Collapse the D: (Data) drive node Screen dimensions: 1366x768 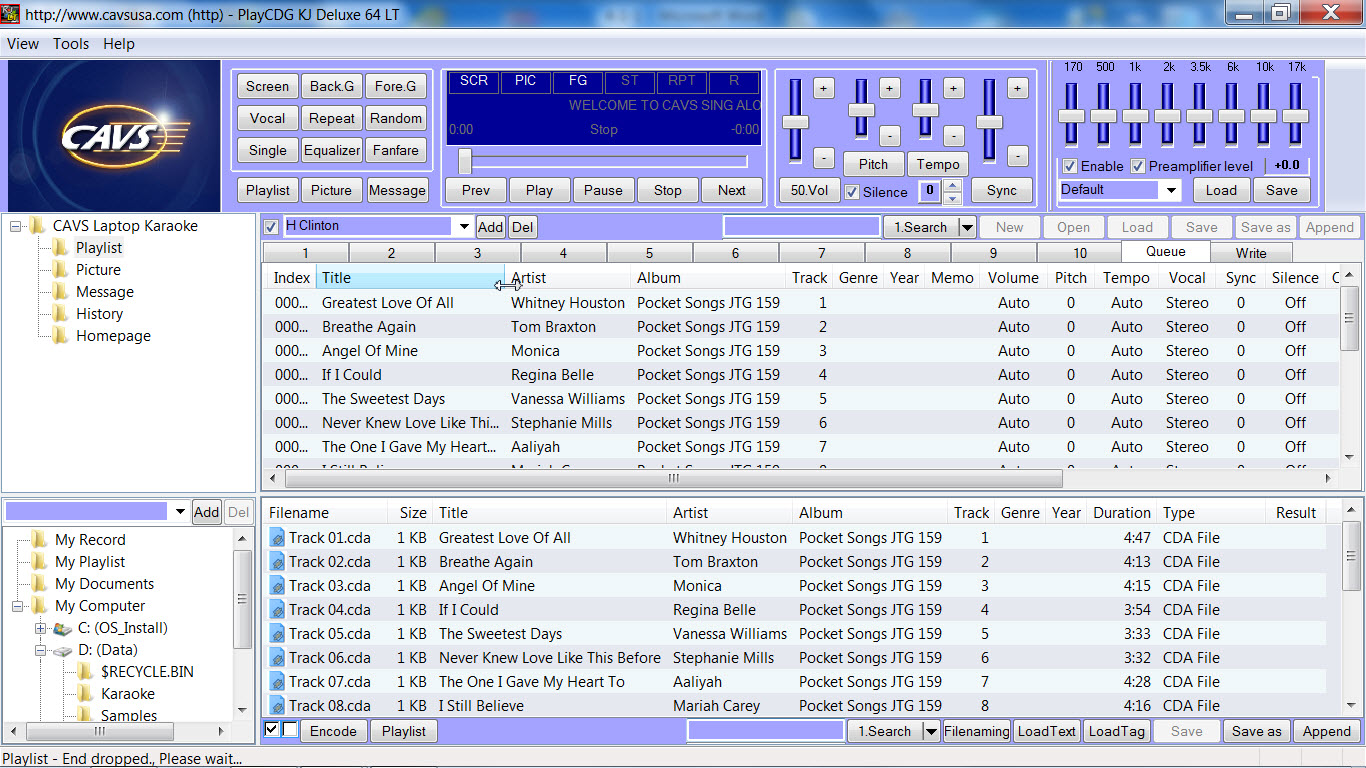pos(40,650)
